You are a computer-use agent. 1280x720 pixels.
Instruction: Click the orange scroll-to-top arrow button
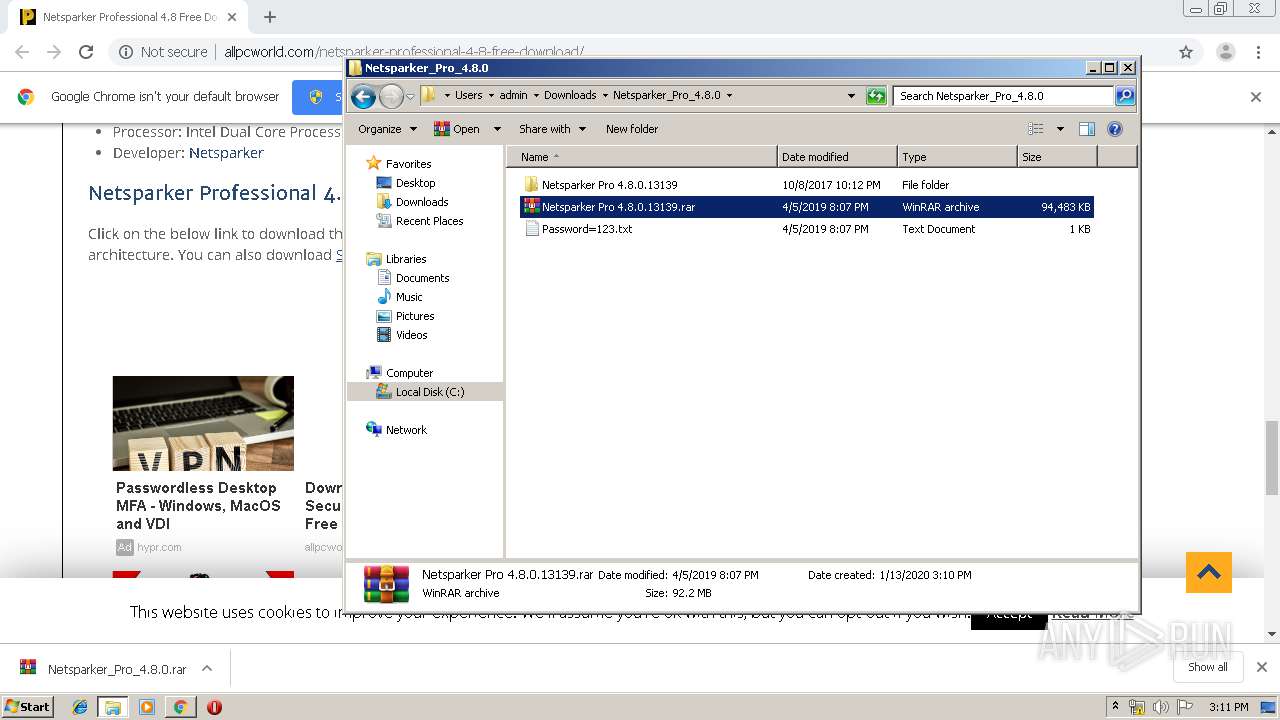[x=1208, y=573]
